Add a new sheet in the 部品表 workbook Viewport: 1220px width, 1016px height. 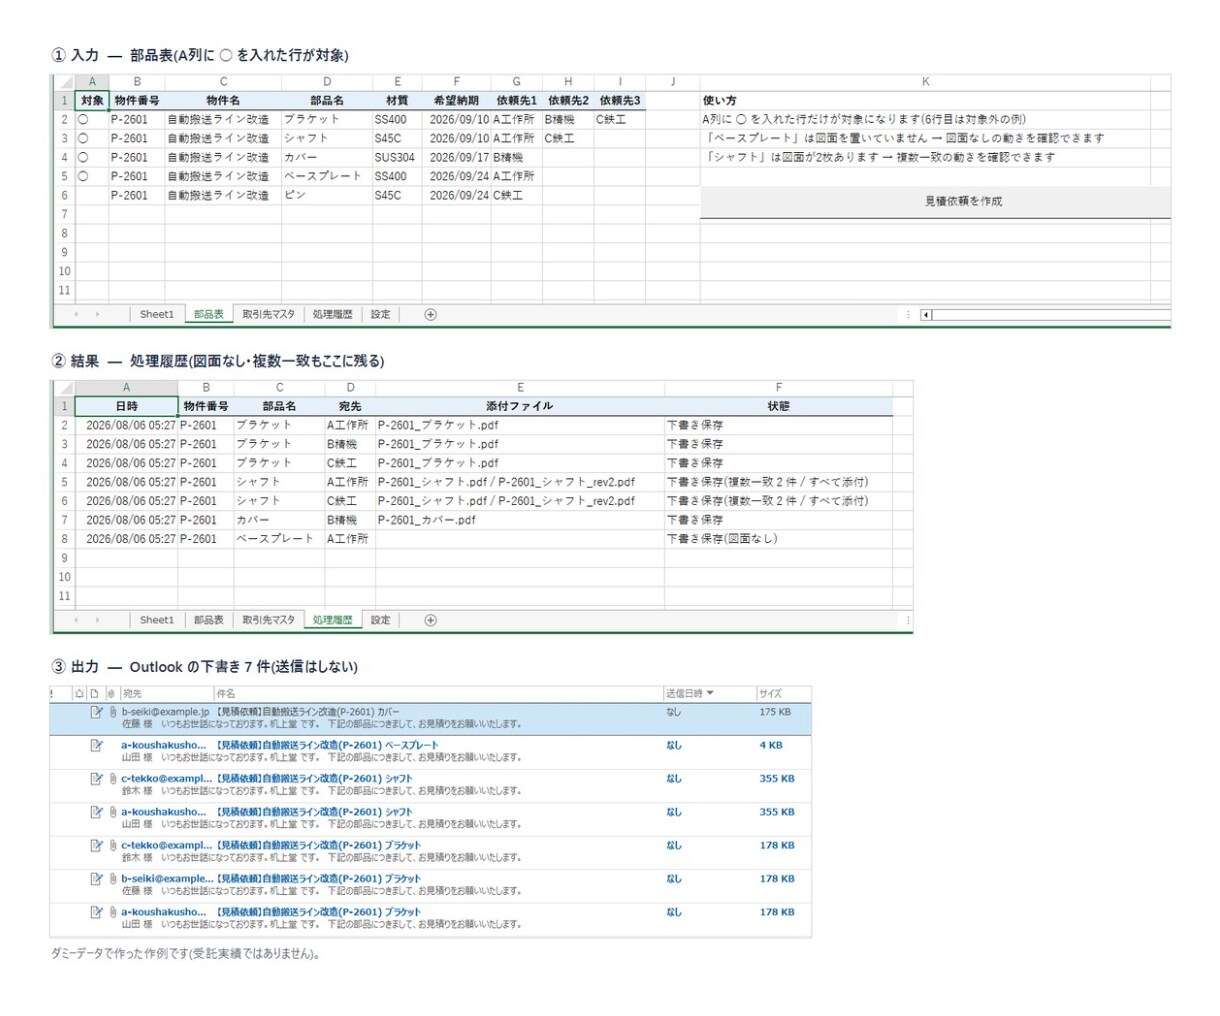coord(430,314)
